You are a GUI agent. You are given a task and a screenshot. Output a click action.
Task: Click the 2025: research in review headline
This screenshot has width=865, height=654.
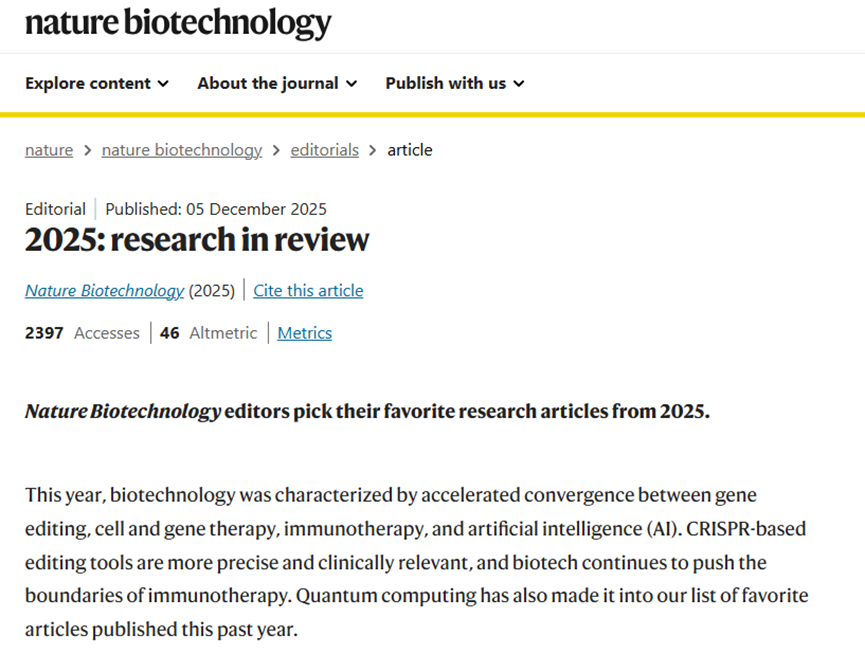point(197,240)
